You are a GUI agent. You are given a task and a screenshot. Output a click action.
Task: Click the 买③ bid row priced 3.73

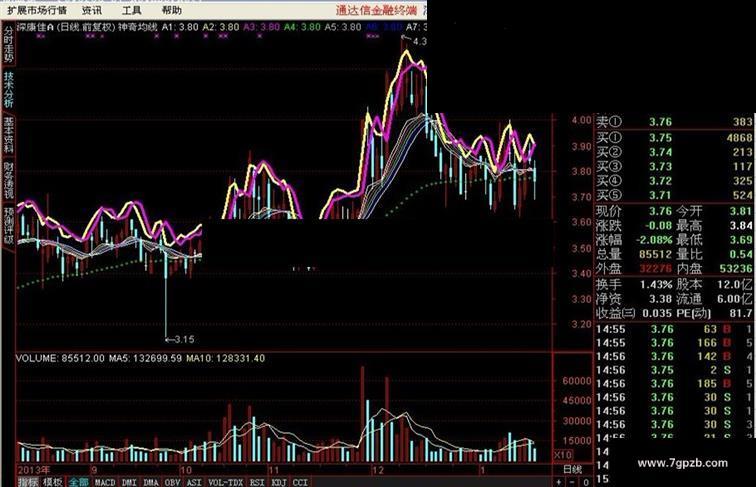[674, 167]
